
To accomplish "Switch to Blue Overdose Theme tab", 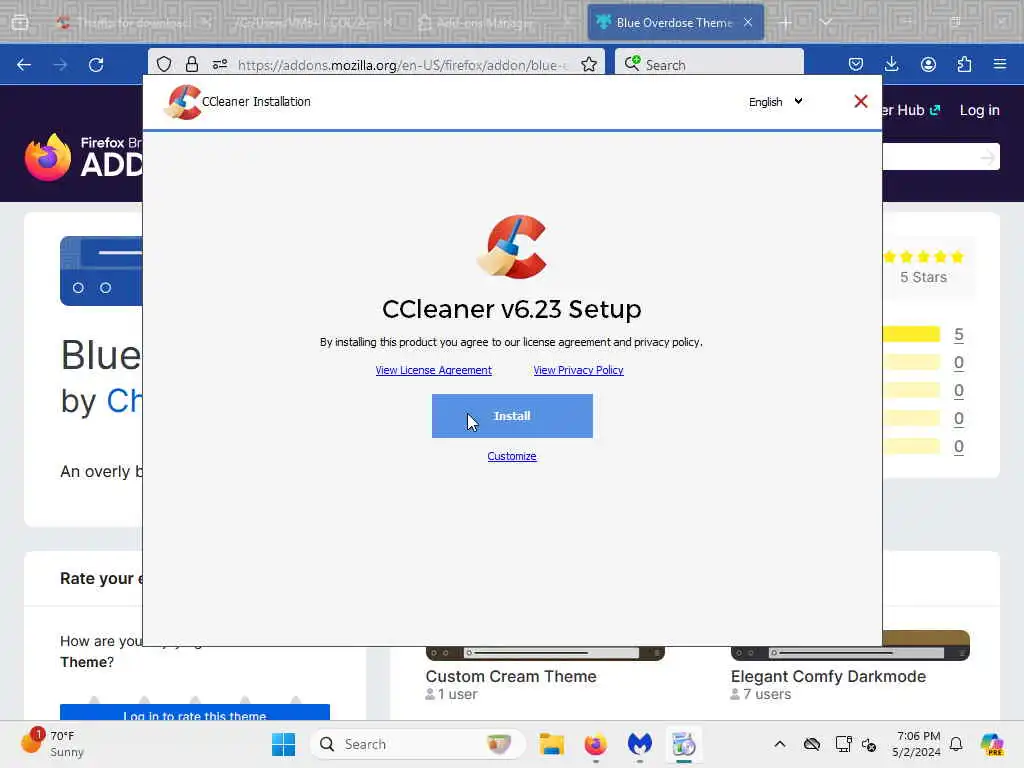I will [675, 23].
